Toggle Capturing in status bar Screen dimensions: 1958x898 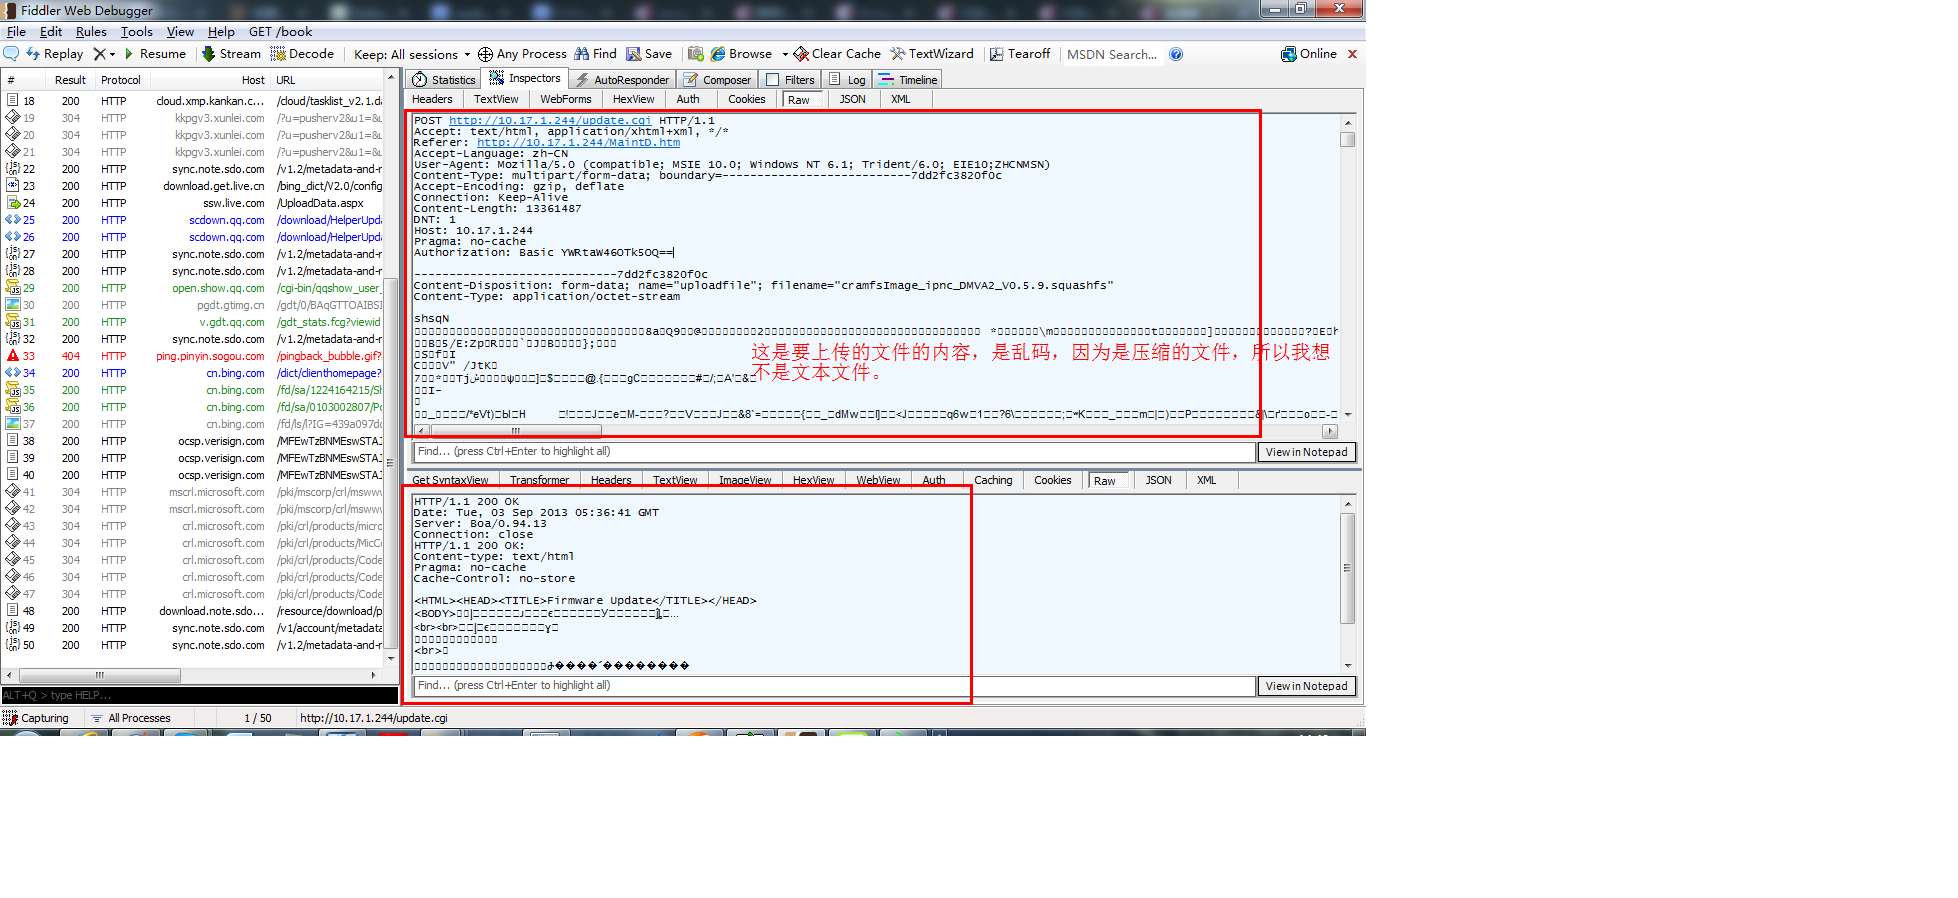(36, 718)
